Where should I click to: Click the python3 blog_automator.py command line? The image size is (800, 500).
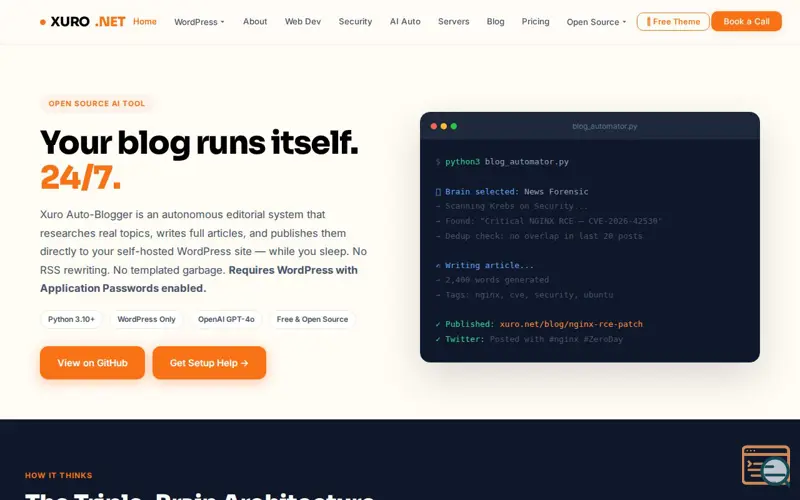pyautogui.click(x=502, y=162)
